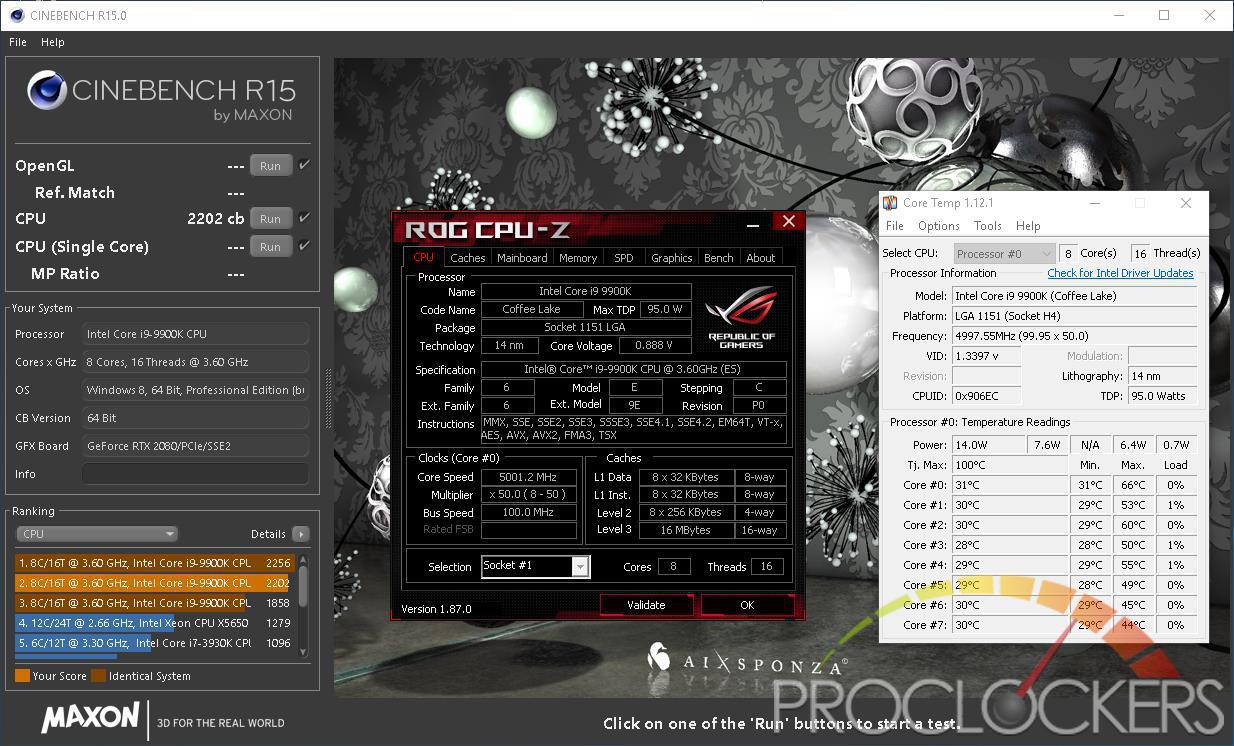Click the Tj. Max value '100°C'
This screenshot has height=746, width=1234.
pos(1009,465)
